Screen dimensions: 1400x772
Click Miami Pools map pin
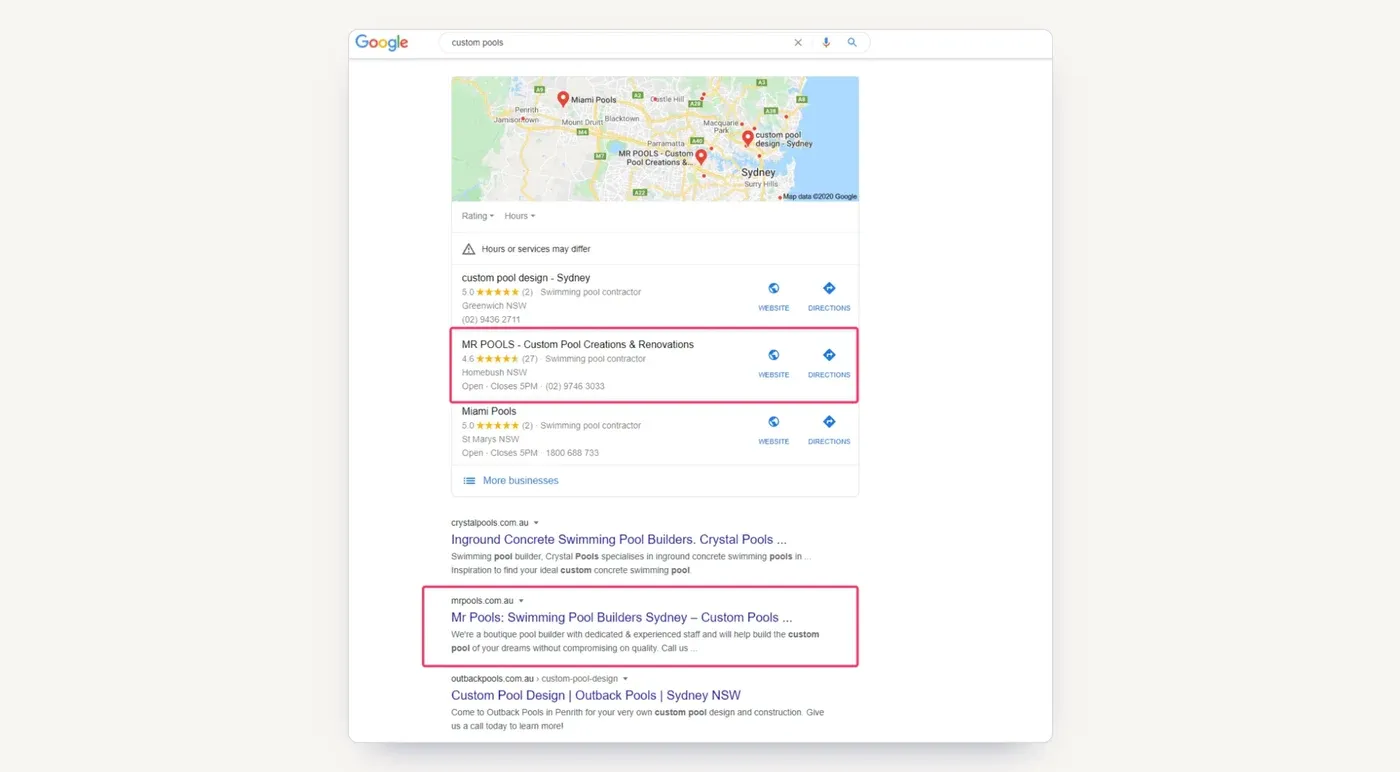point(563,99)
